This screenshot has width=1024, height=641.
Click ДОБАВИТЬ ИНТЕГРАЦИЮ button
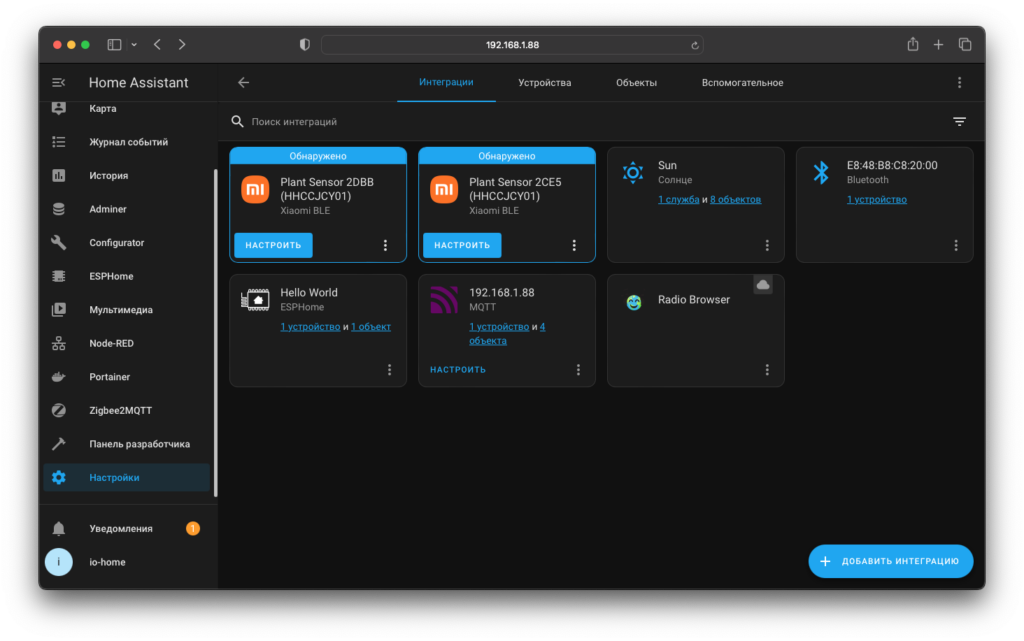891,561
